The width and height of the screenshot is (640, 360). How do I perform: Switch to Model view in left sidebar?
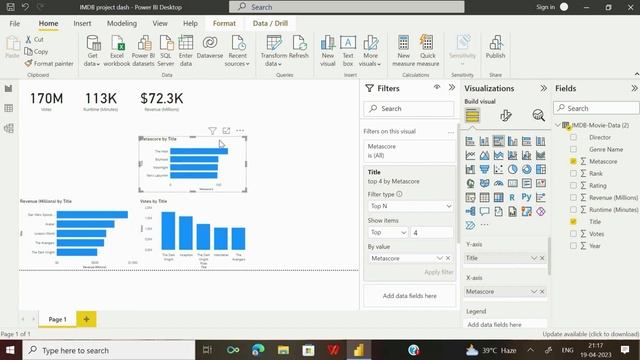9,128
